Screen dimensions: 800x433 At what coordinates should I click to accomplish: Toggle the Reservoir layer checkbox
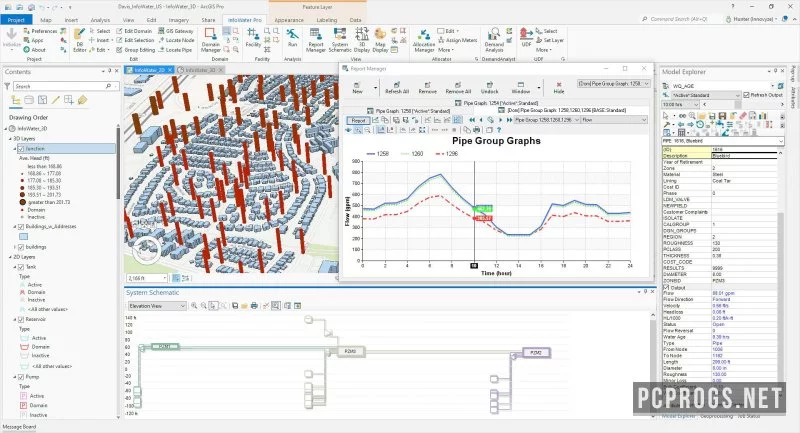[21, 319]
